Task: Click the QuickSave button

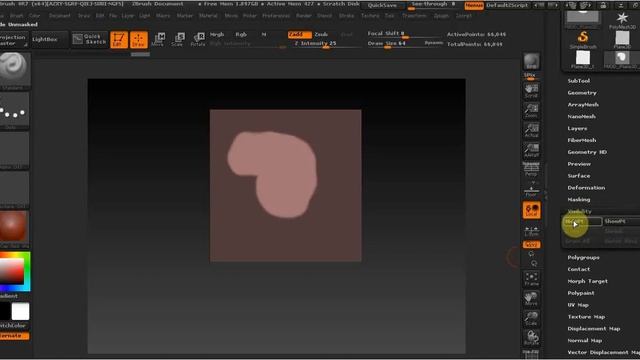Action: [382, 5]
